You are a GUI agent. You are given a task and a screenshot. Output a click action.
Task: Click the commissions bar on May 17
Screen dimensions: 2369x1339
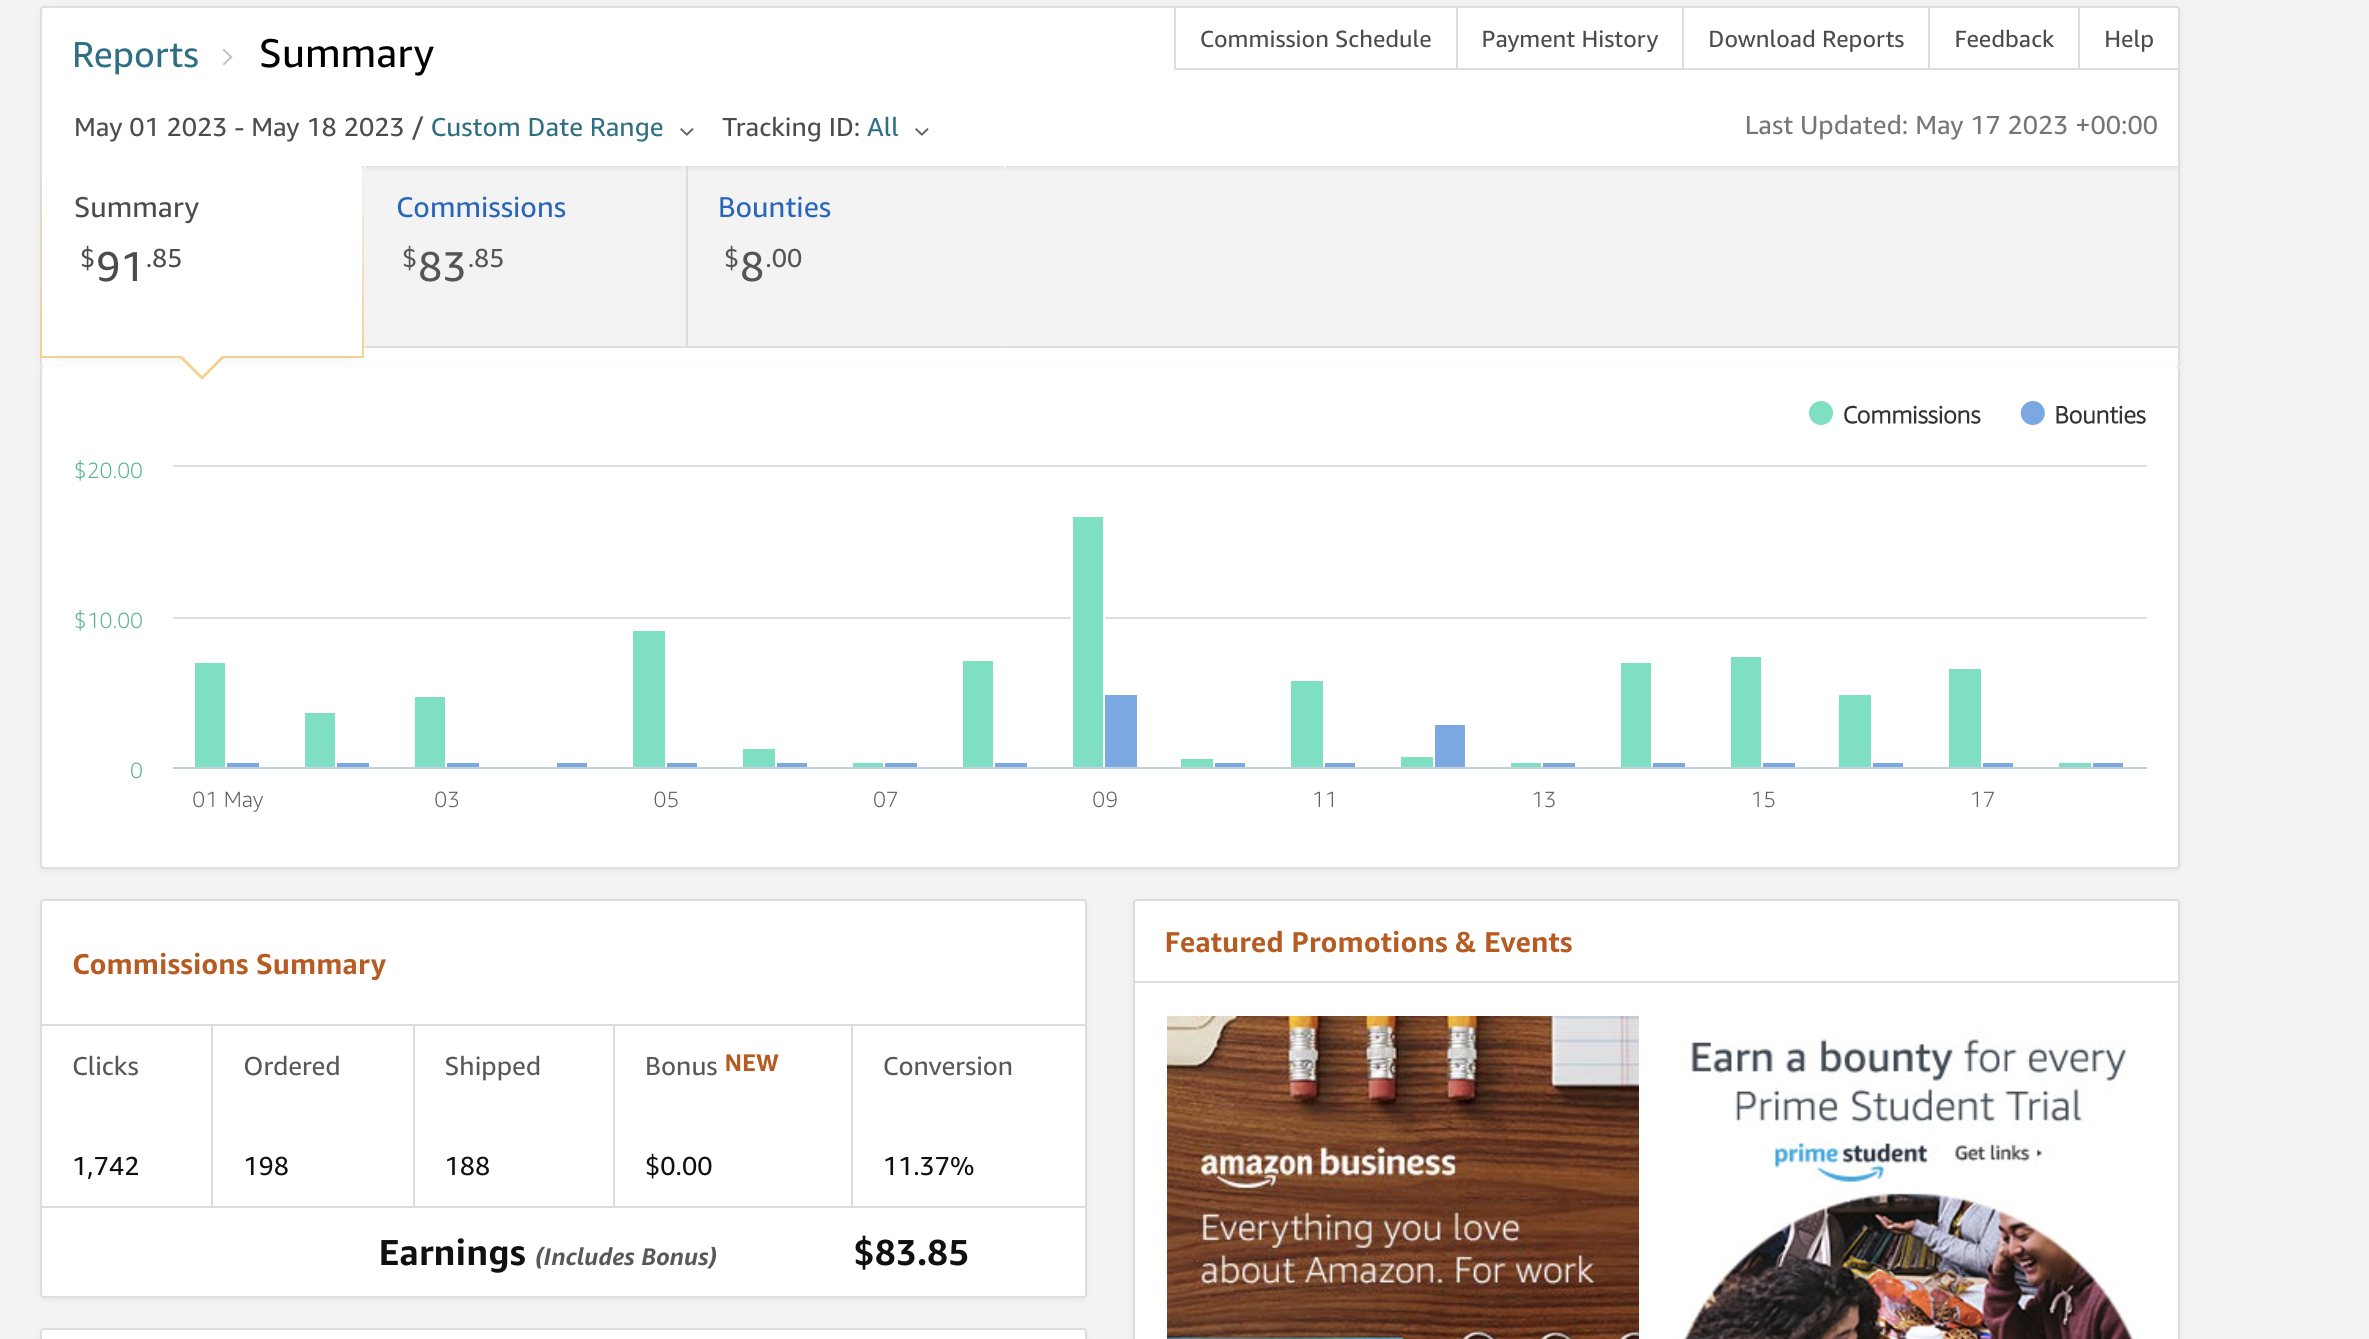(1965, 718)
